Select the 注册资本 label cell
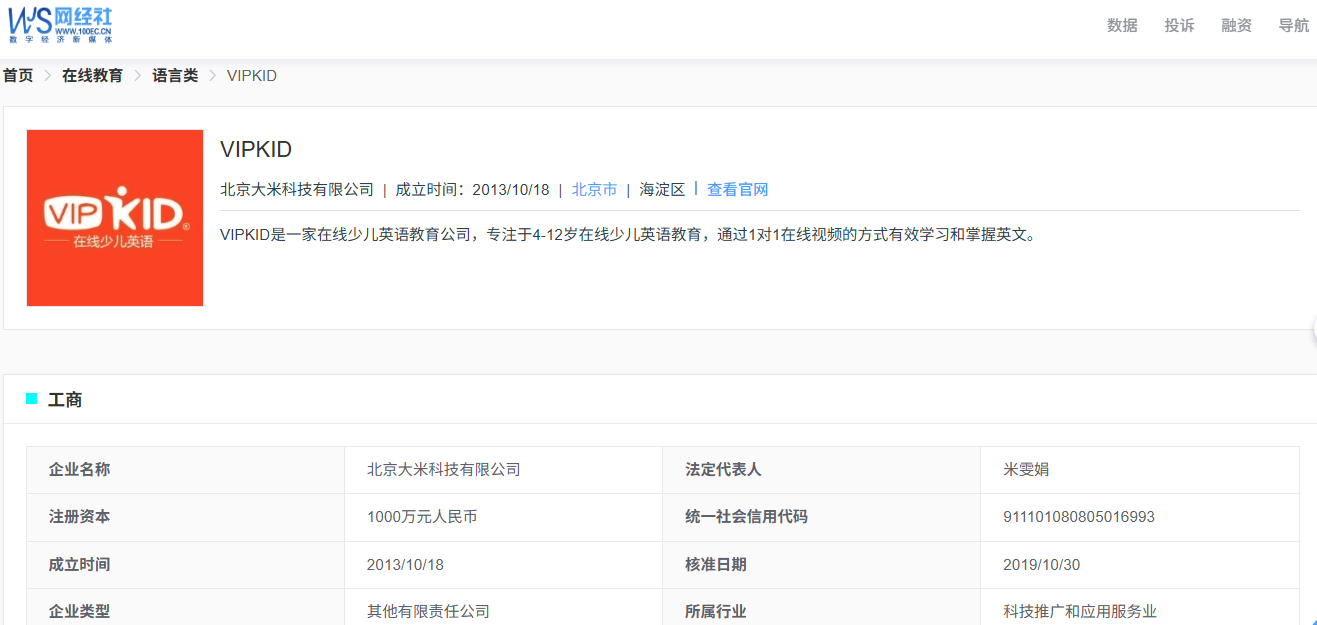This screenshot has height=625, width=1317. coord(185,517)
